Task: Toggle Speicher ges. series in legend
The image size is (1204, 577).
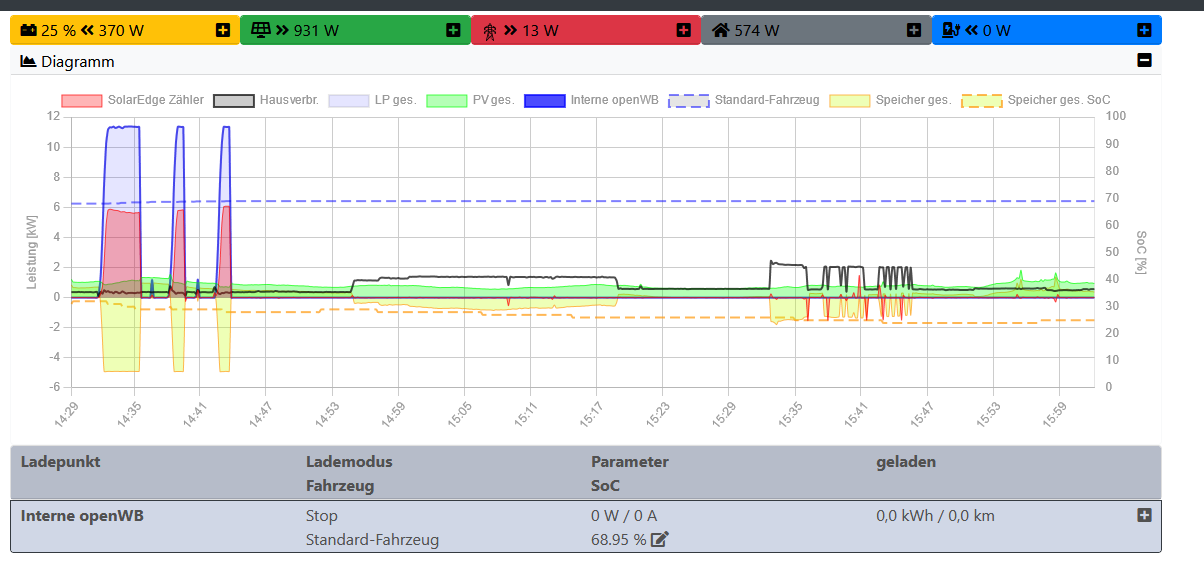Action: coord(890,100)
